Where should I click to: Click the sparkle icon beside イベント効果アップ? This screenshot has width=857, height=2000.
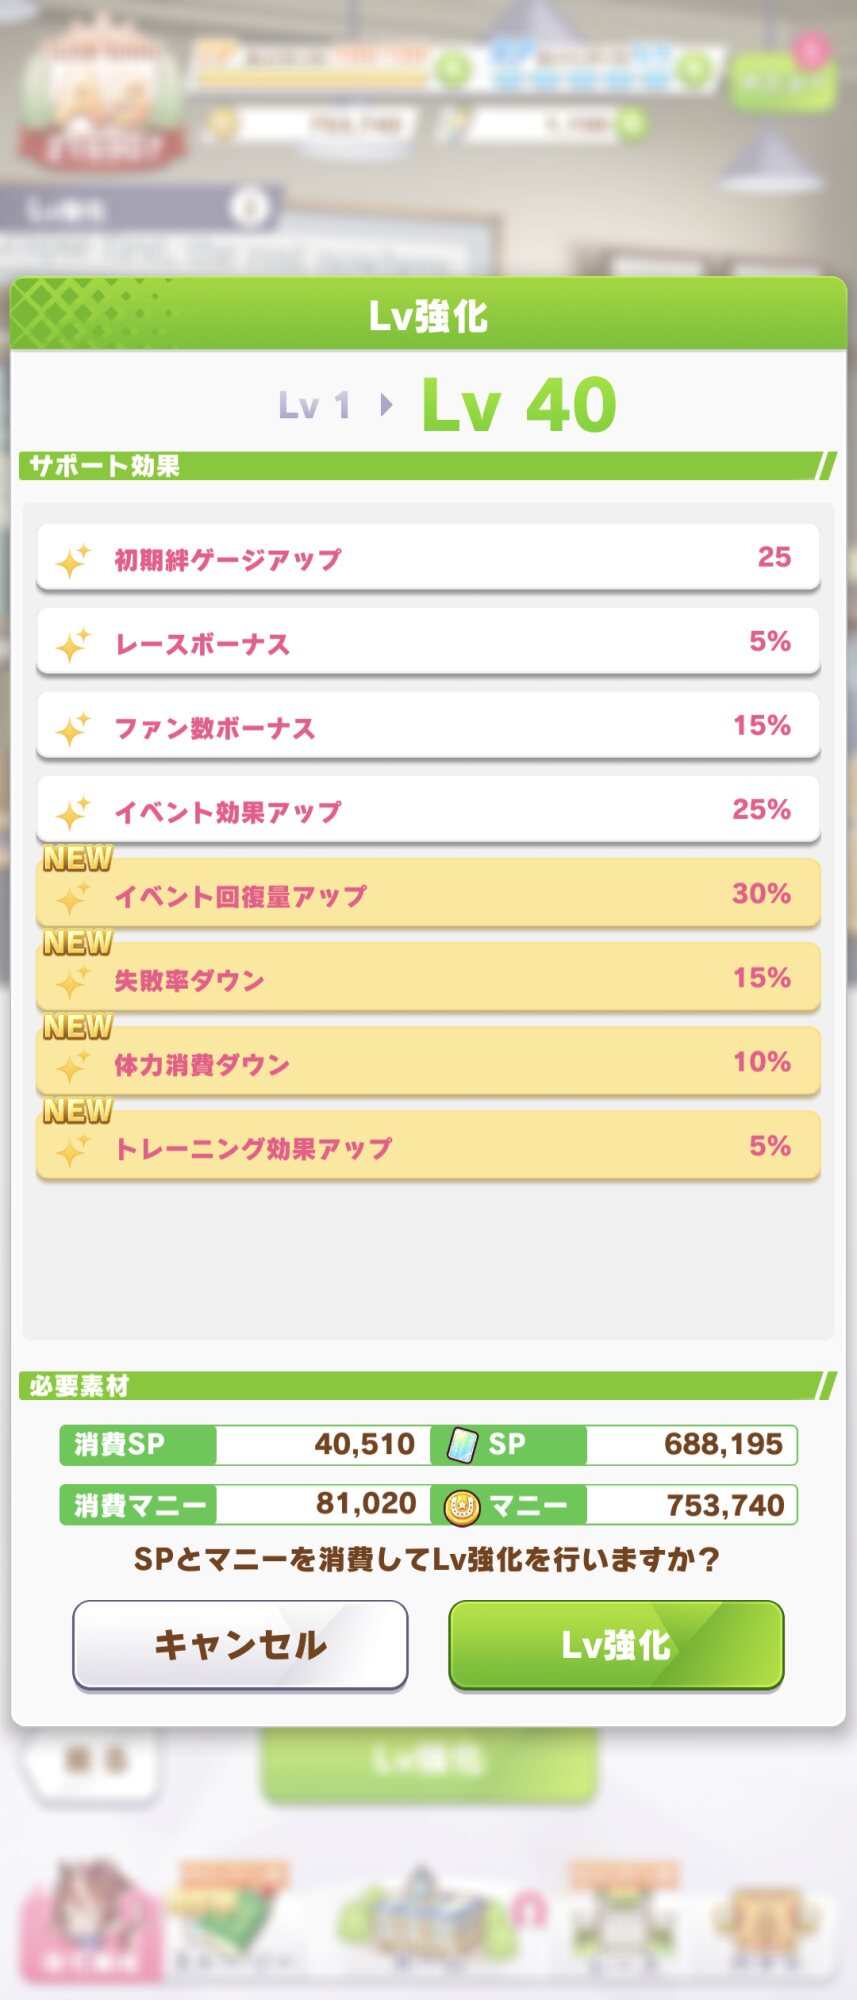point(72,813)
